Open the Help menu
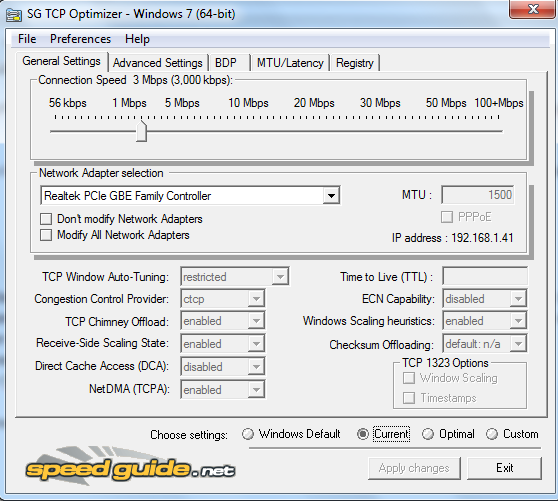This screenshot has width=558, height=501. pos(137,39)
